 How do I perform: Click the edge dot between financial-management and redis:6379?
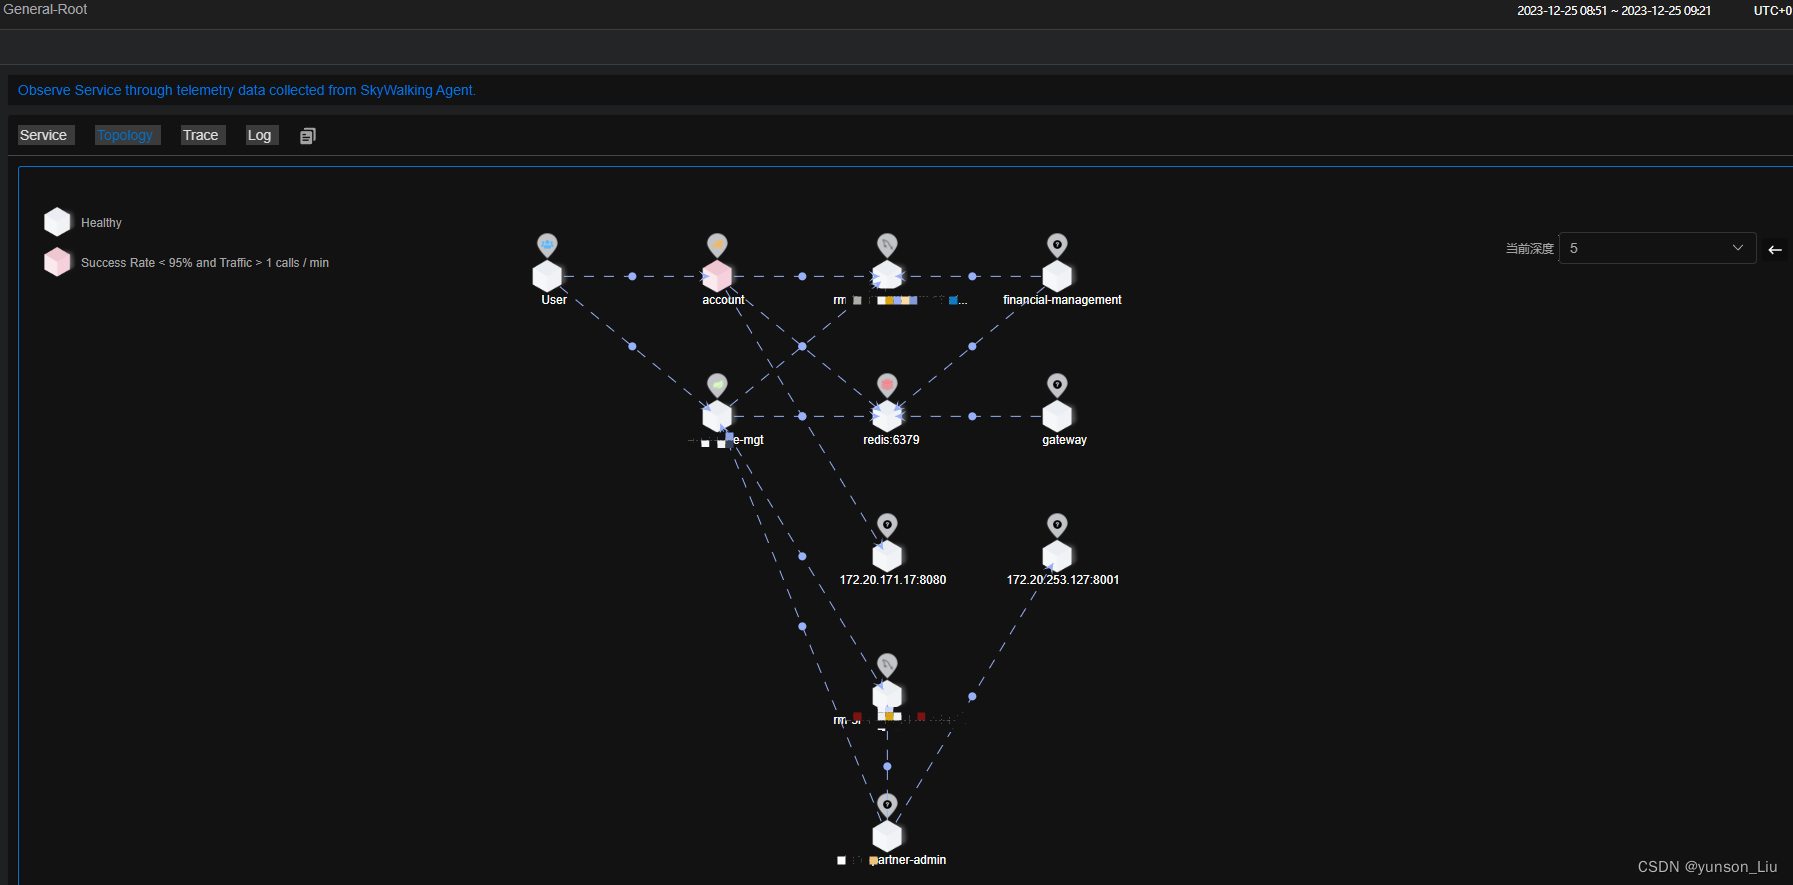click(x=972, y=346)
